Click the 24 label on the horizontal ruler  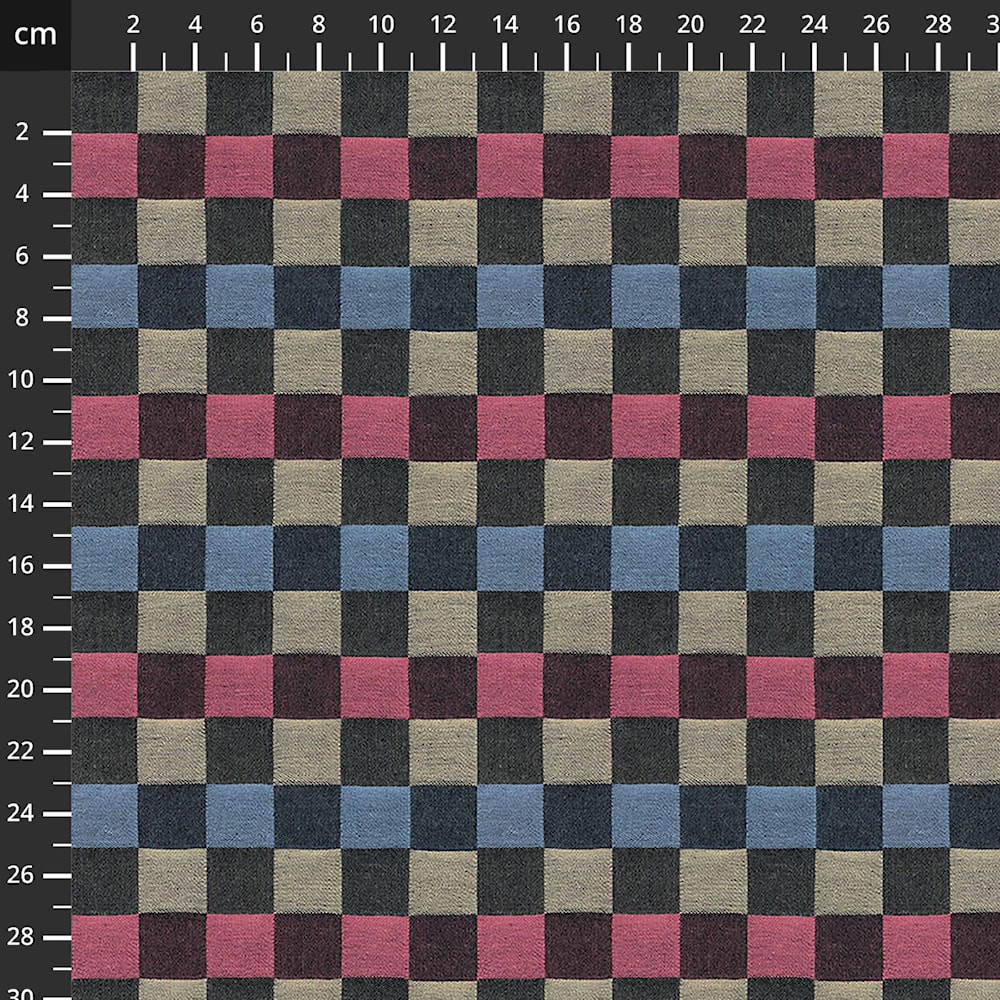pos(814,25)
